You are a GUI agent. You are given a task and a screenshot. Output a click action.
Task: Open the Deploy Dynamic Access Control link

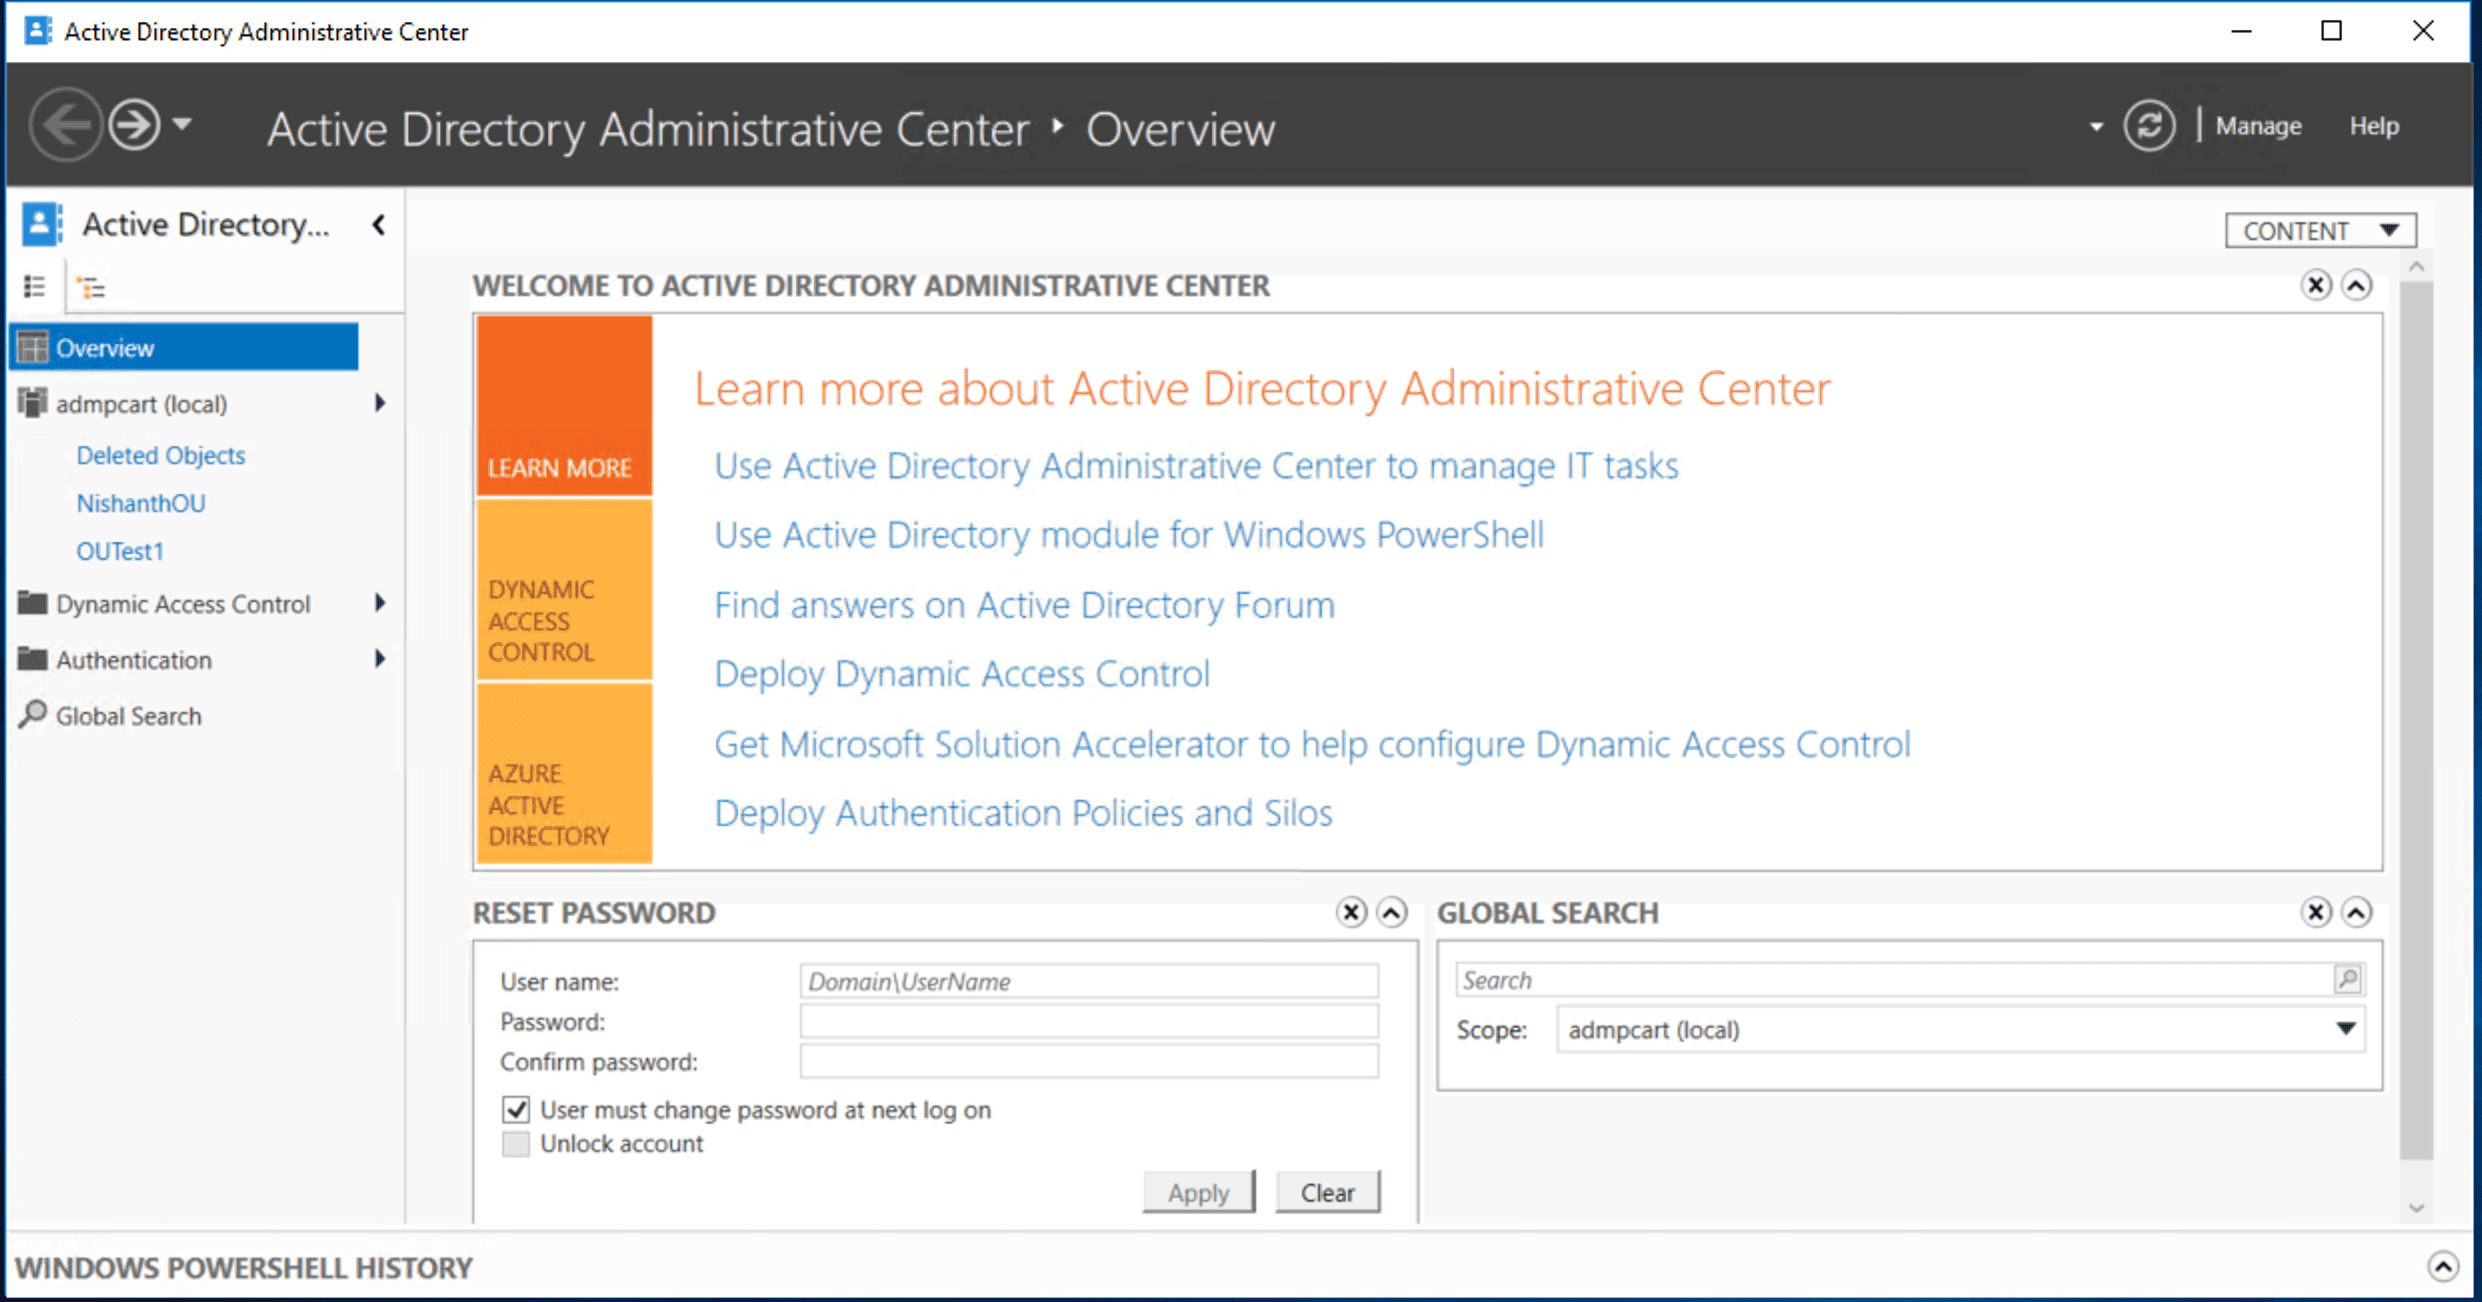(961, 673)
